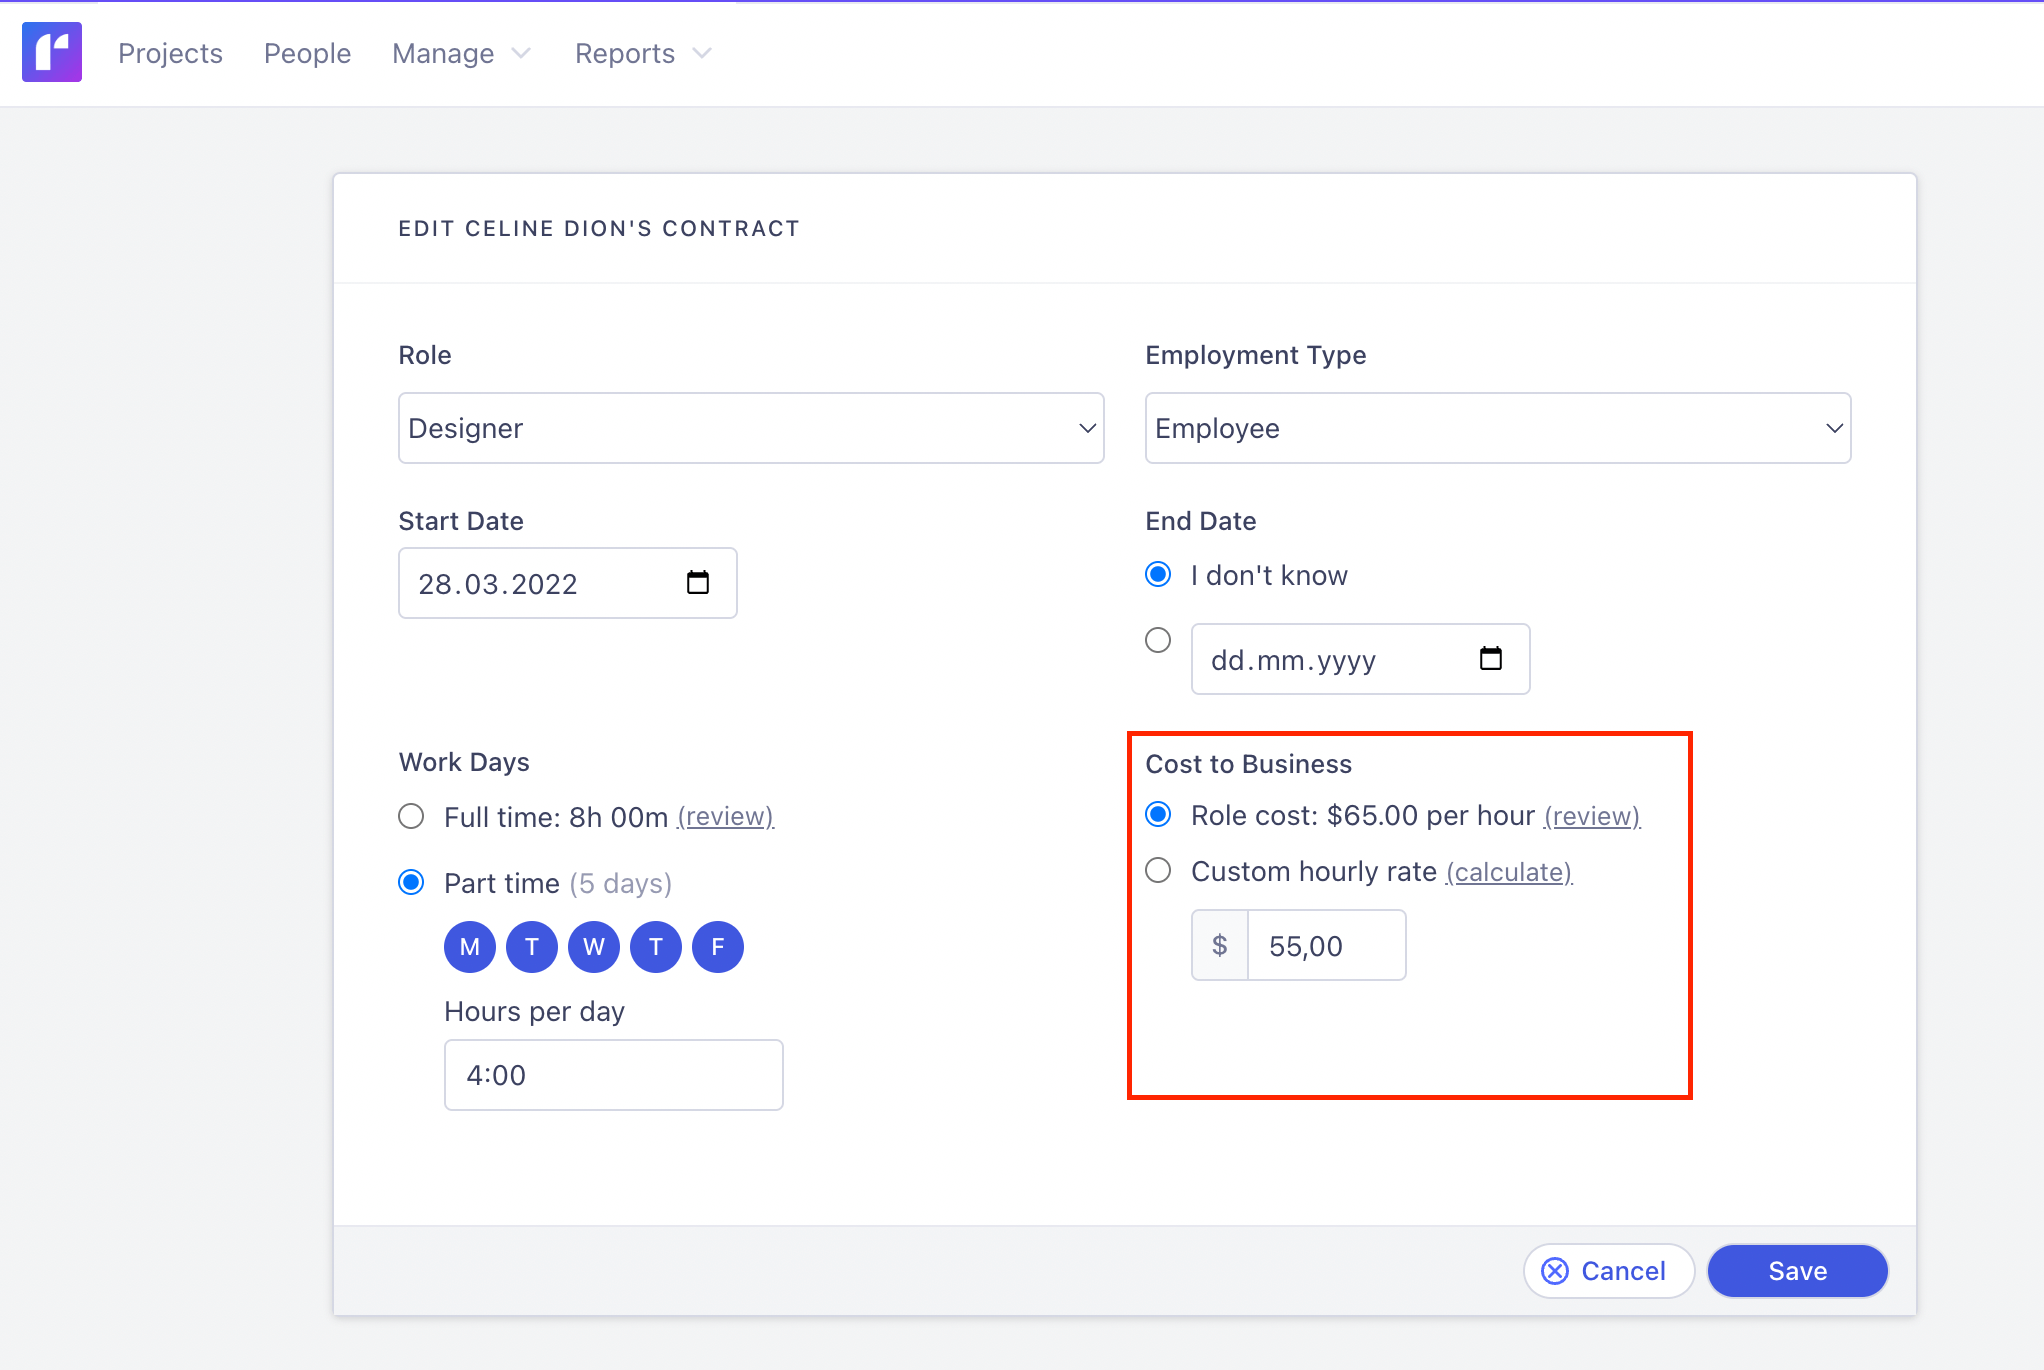
Task: Go to the Projects section
Action: click(170, 53)
